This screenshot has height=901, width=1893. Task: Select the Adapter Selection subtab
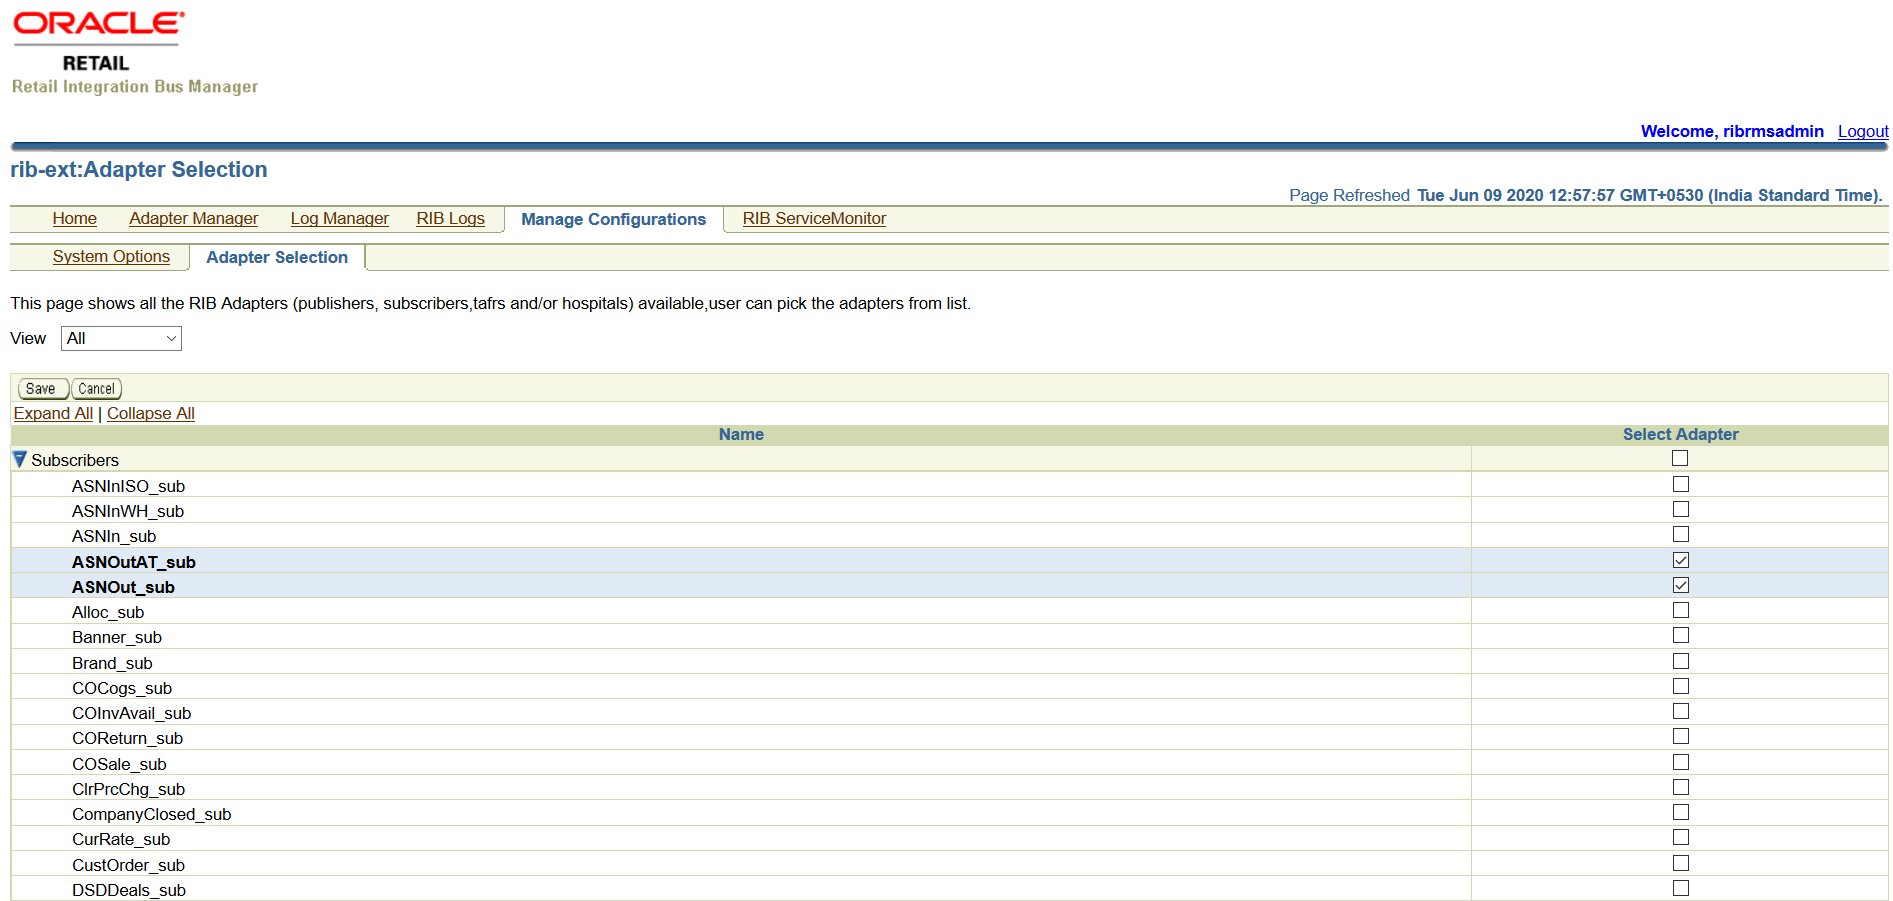coord(277,257)
